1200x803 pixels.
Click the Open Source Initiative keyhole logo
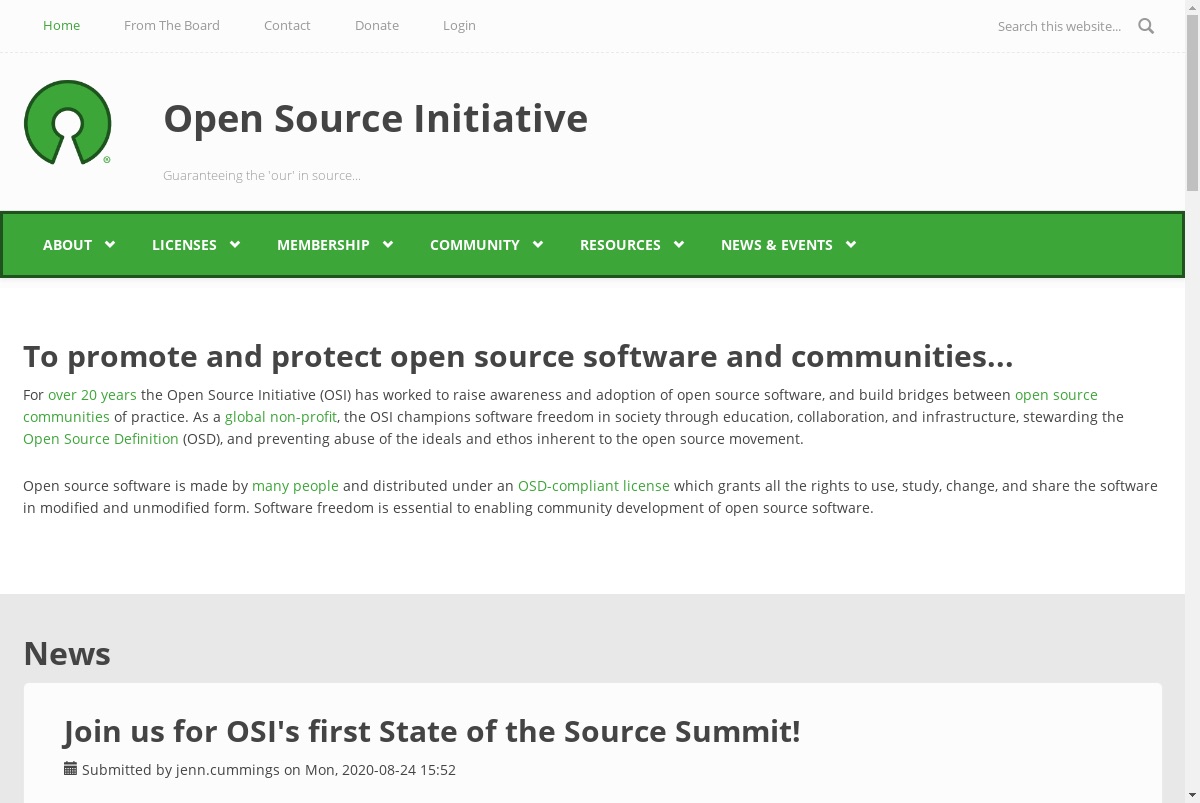point(67,122)
